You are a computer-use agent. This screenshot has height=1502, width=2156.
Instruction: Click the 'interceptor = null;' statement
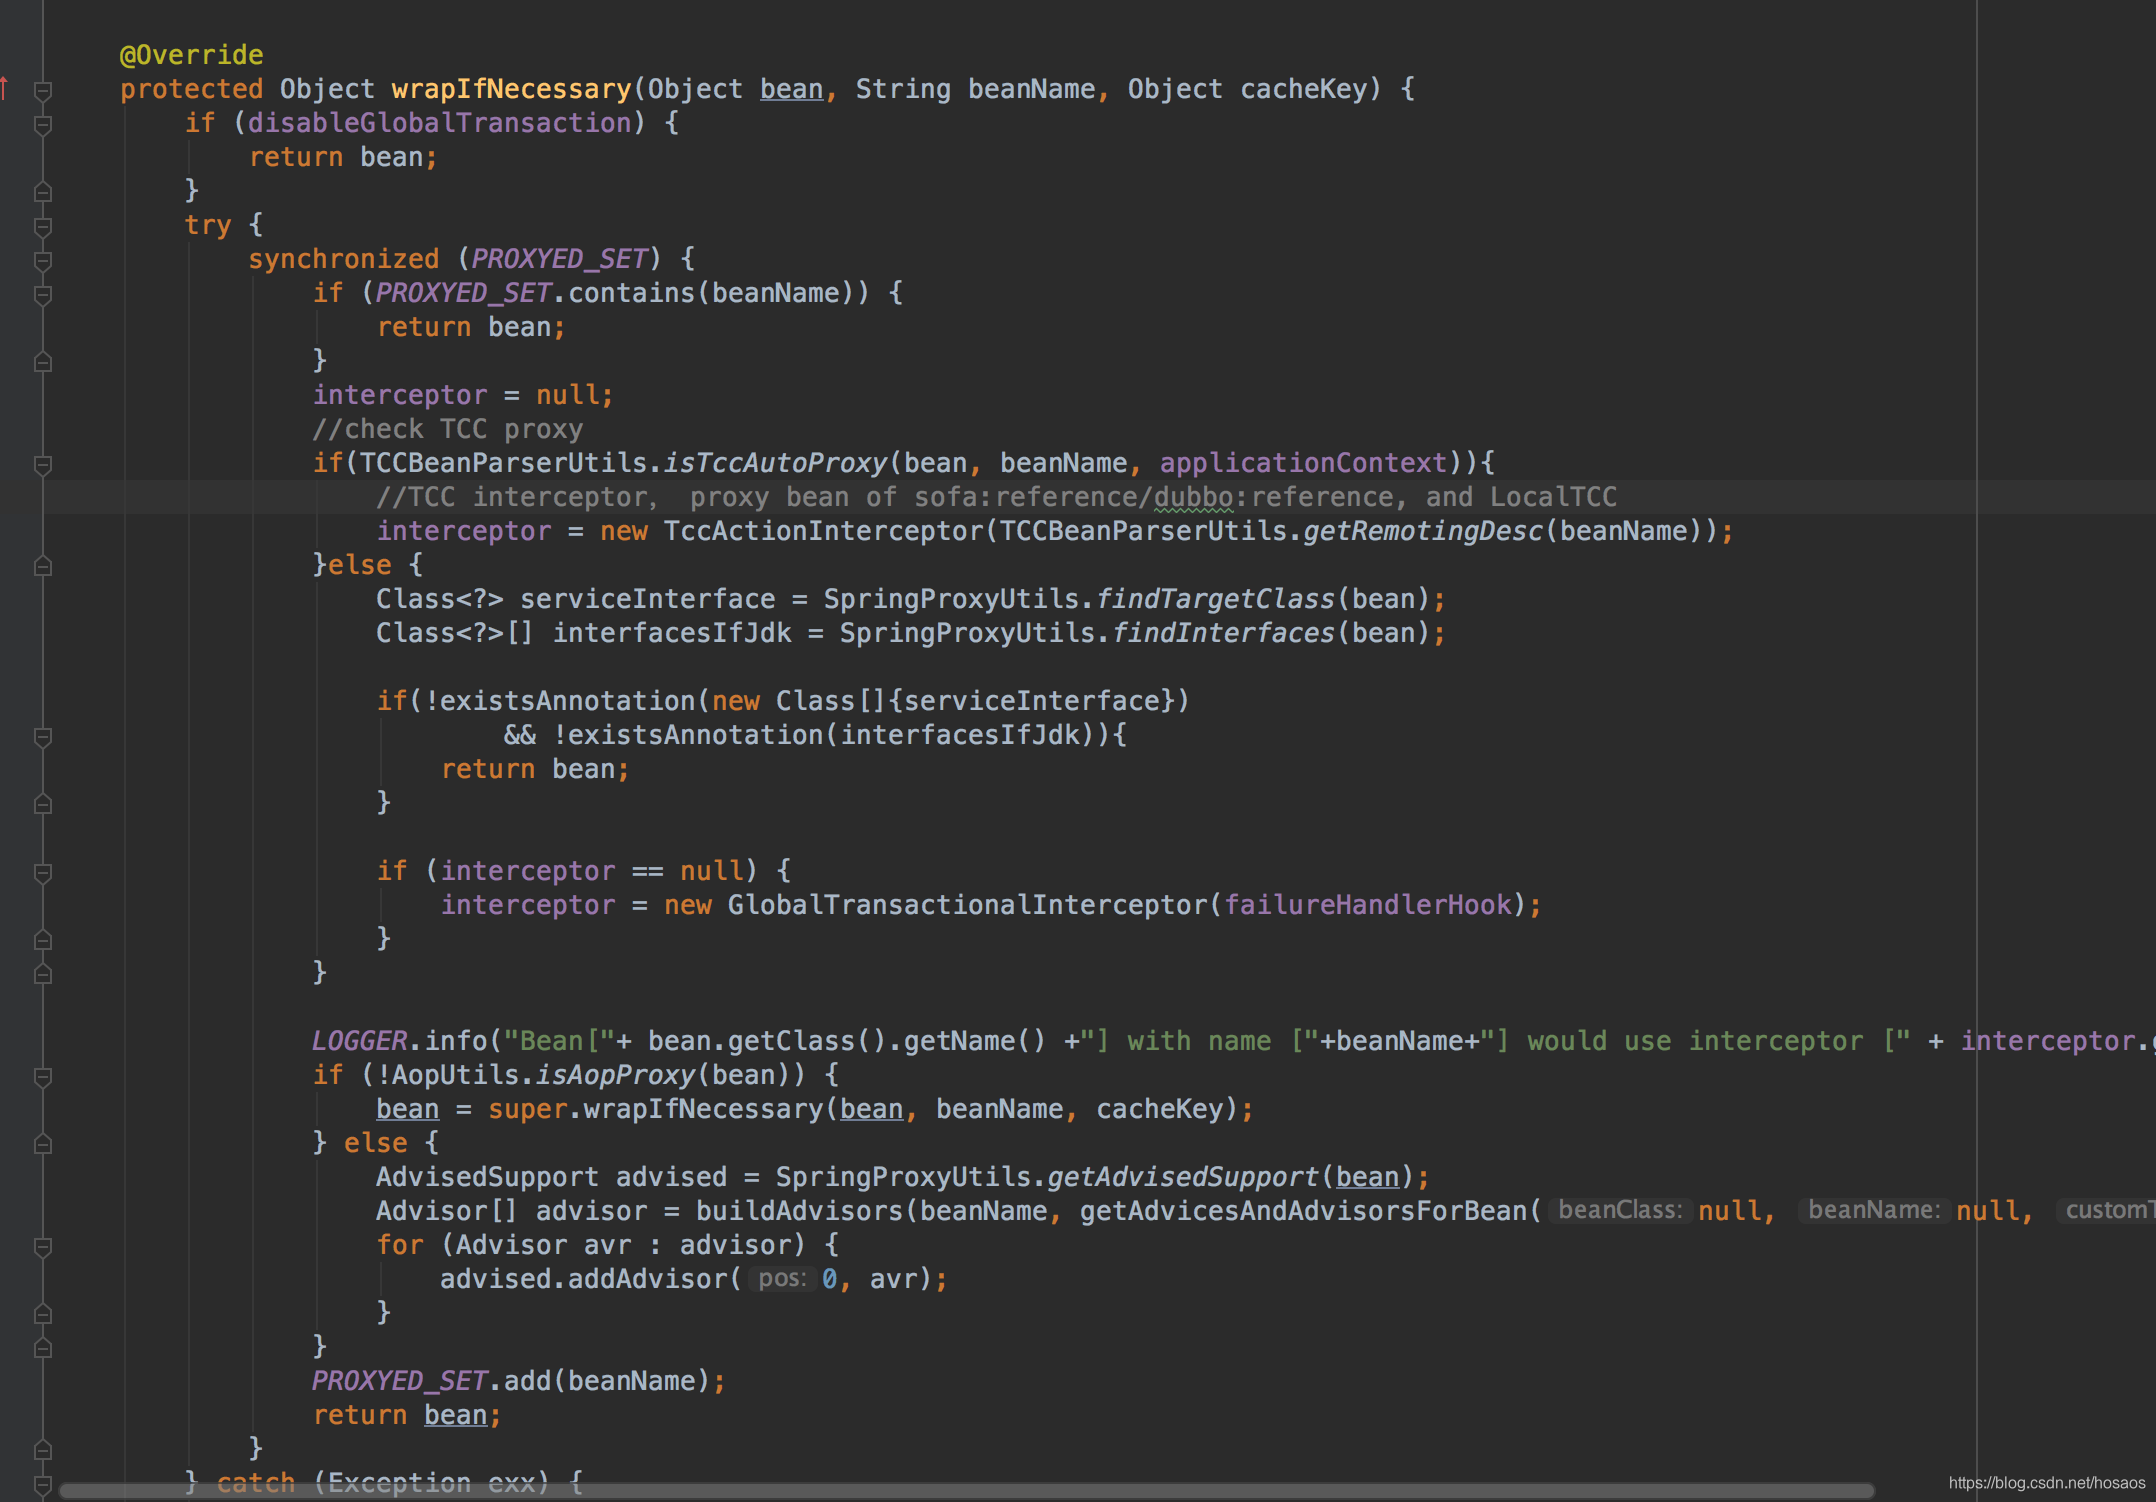(463, 395)
